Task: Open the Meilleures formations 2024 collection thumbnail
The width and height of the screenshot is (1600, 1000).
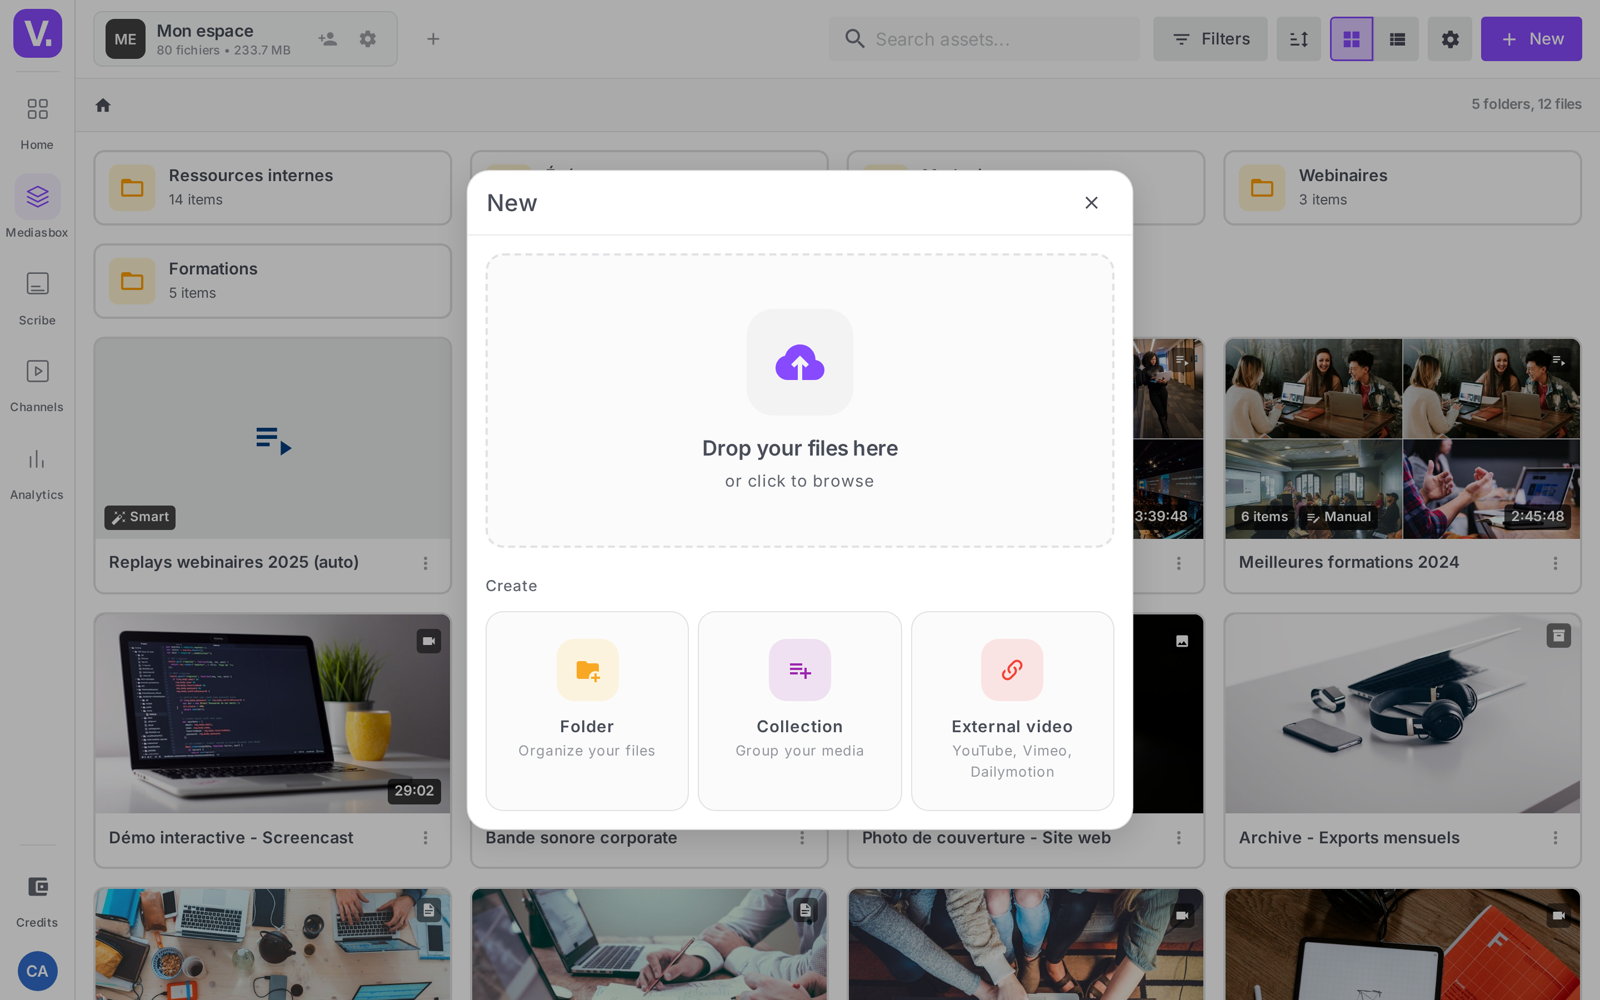Action: [x=1402, y=439]
